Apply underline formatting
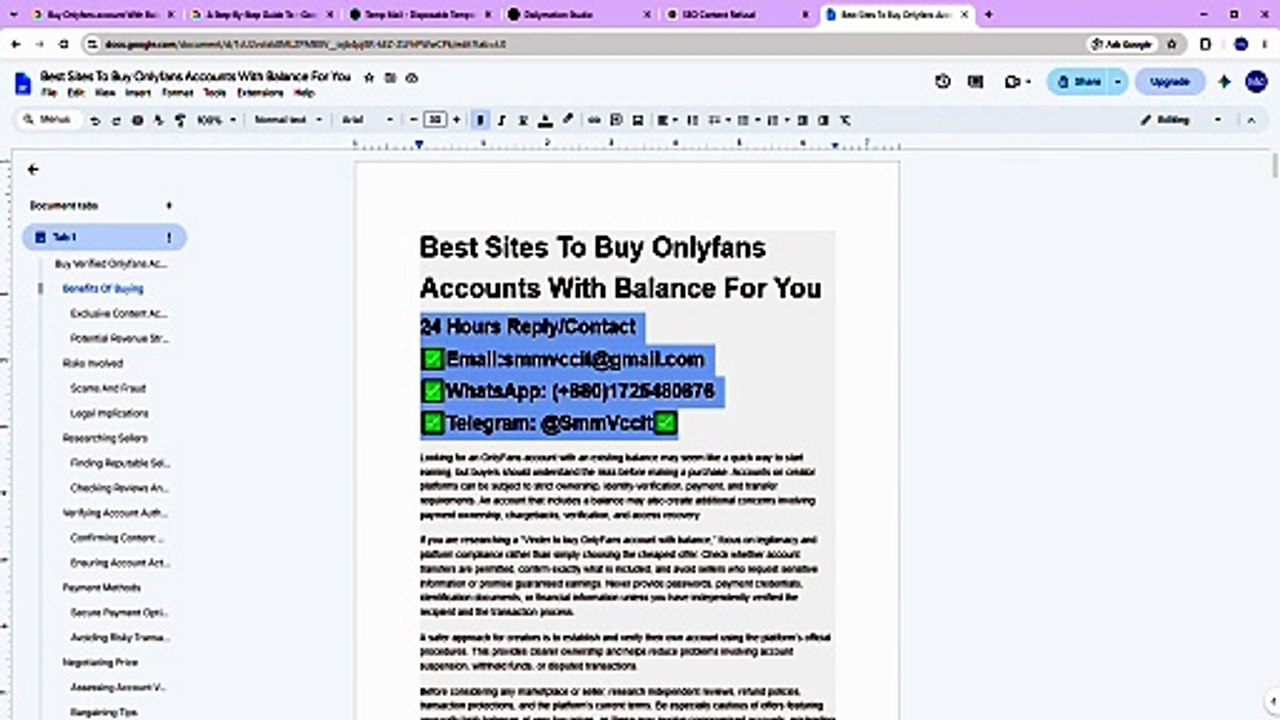 (523, 120)
